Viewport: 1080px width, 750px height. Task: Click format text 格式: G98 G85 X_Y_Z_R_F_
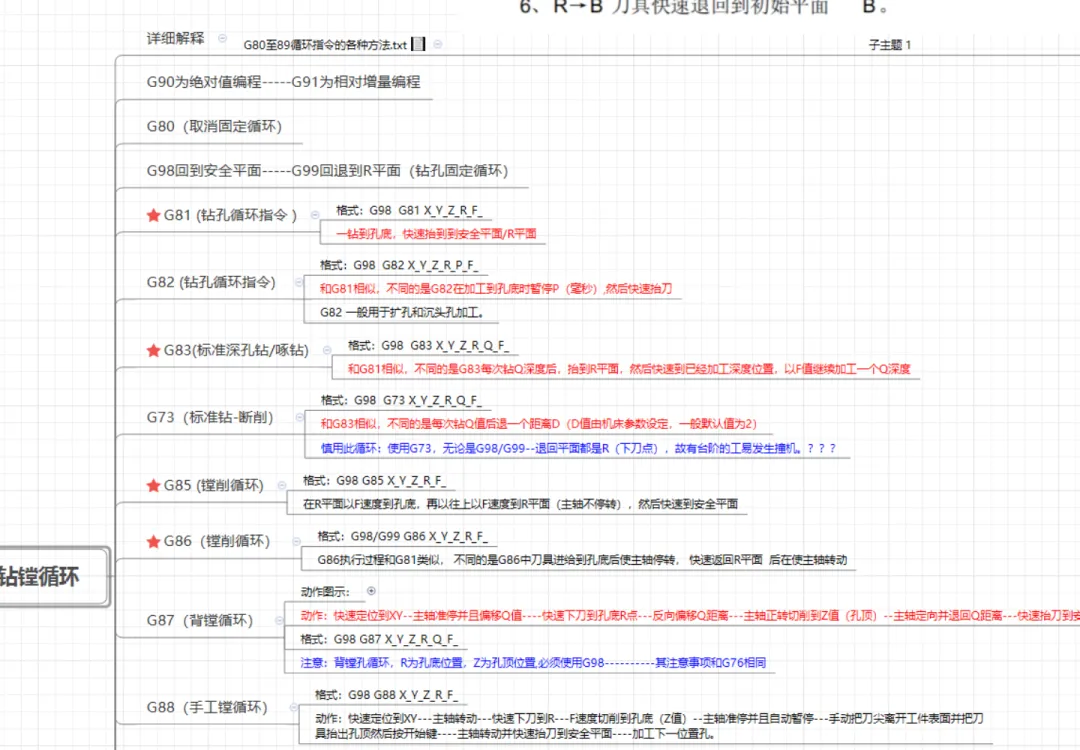coord(375,481)
